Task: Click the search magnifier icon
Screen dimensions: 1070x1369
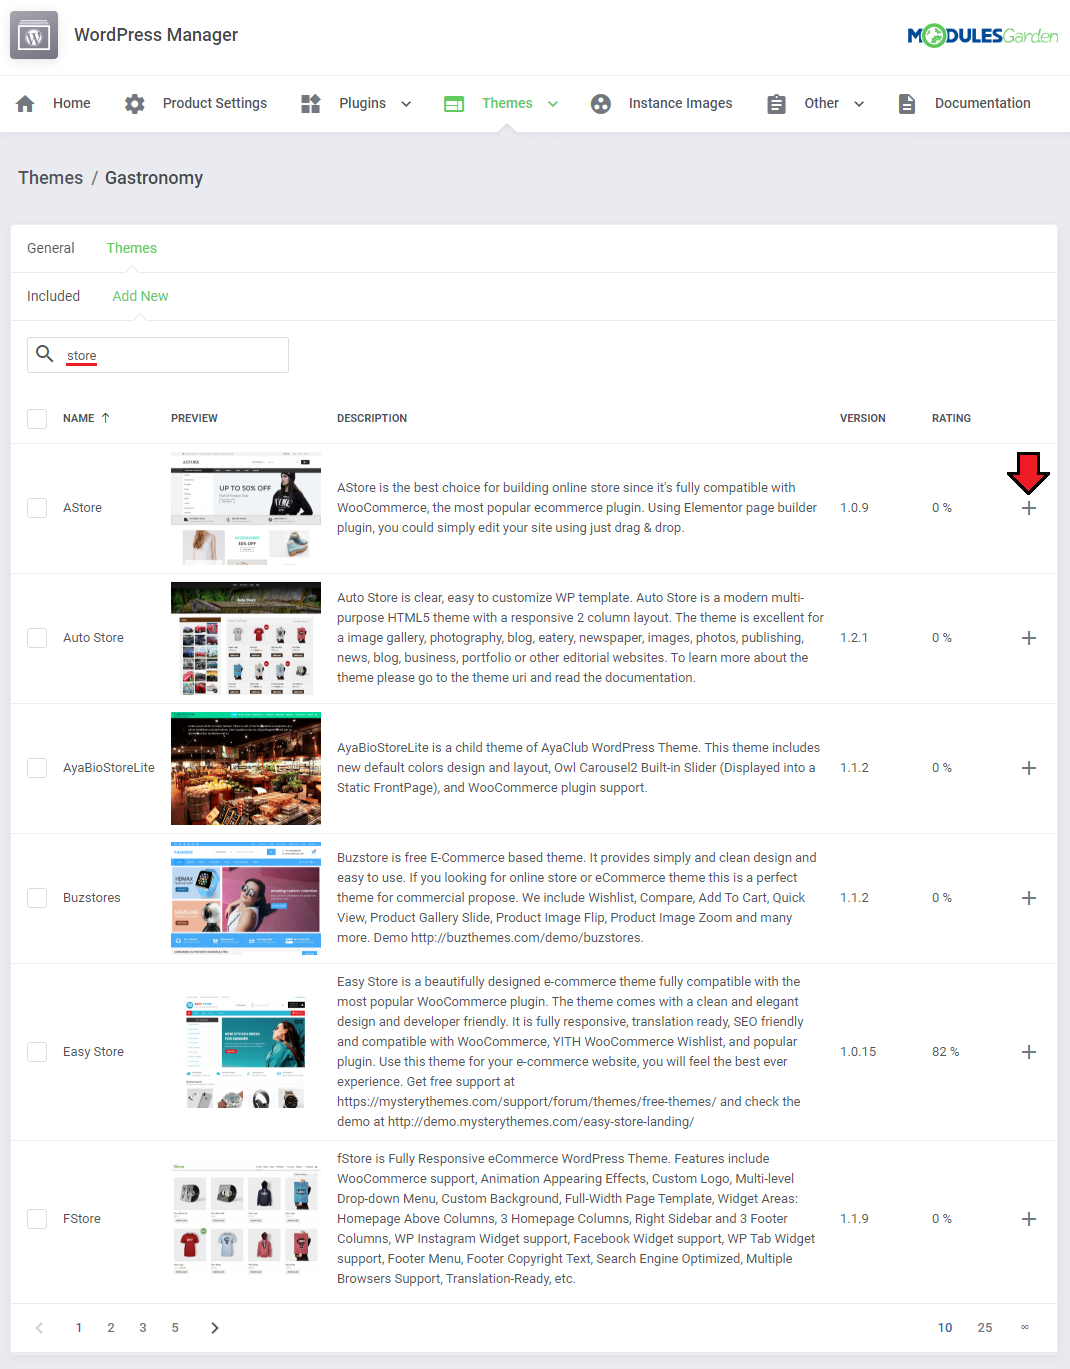Action: pyautogui.click(x=45, y=354)
